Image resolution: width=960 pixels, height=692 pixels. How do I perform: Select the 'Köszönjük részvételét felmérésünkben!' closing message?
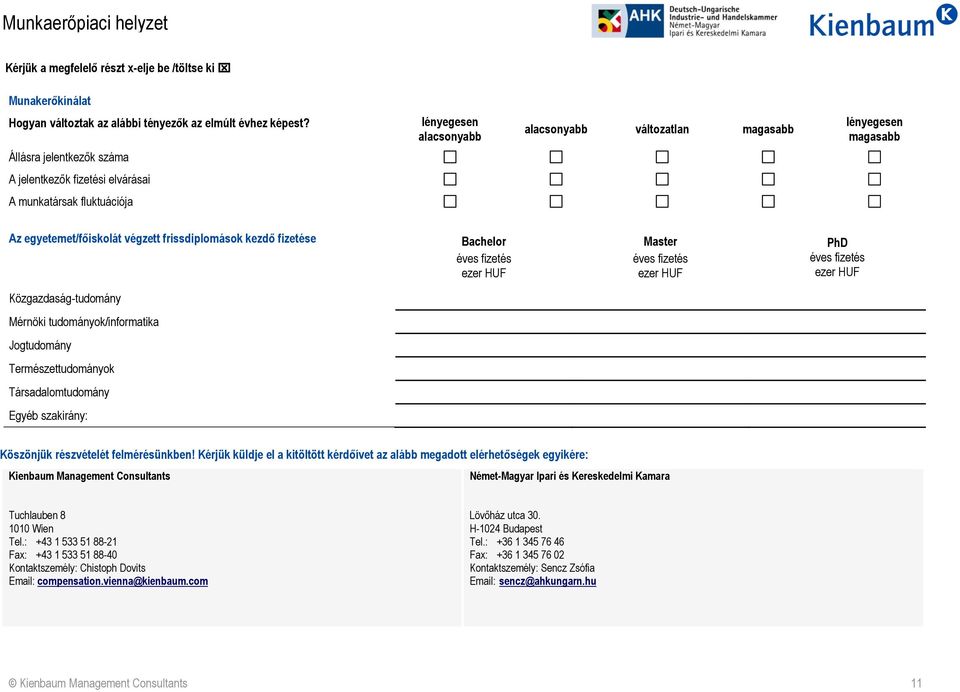97,454
